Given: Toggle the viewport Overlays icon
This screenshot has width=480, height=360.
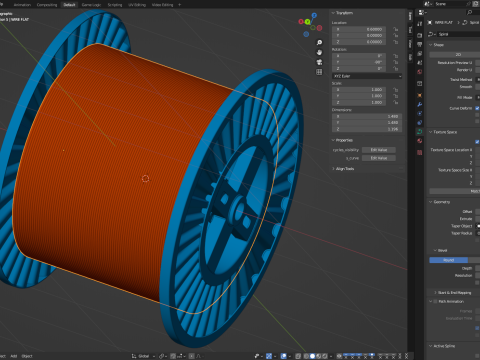Looking at the screenshot, I should coord(283,356).
